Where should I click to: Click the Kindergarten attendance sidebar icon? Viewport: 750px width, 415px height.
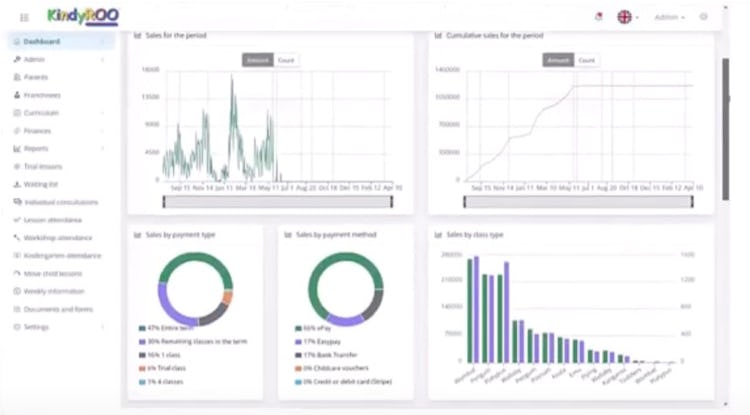coord(17,255)
